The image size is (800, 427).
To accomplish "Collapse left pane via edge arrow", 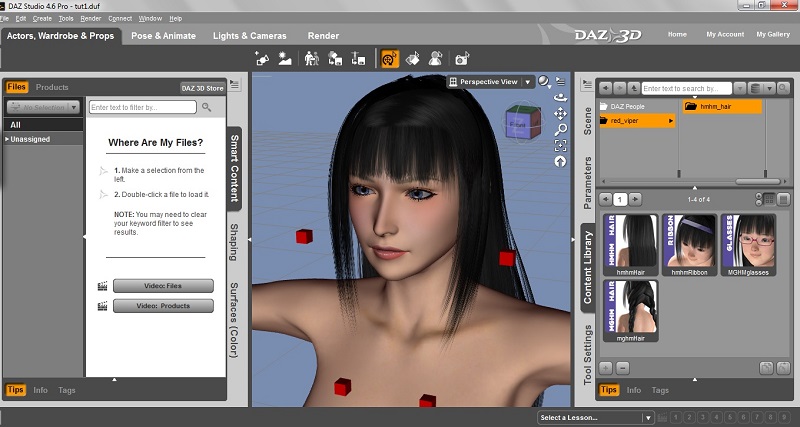I will [250, 239].
